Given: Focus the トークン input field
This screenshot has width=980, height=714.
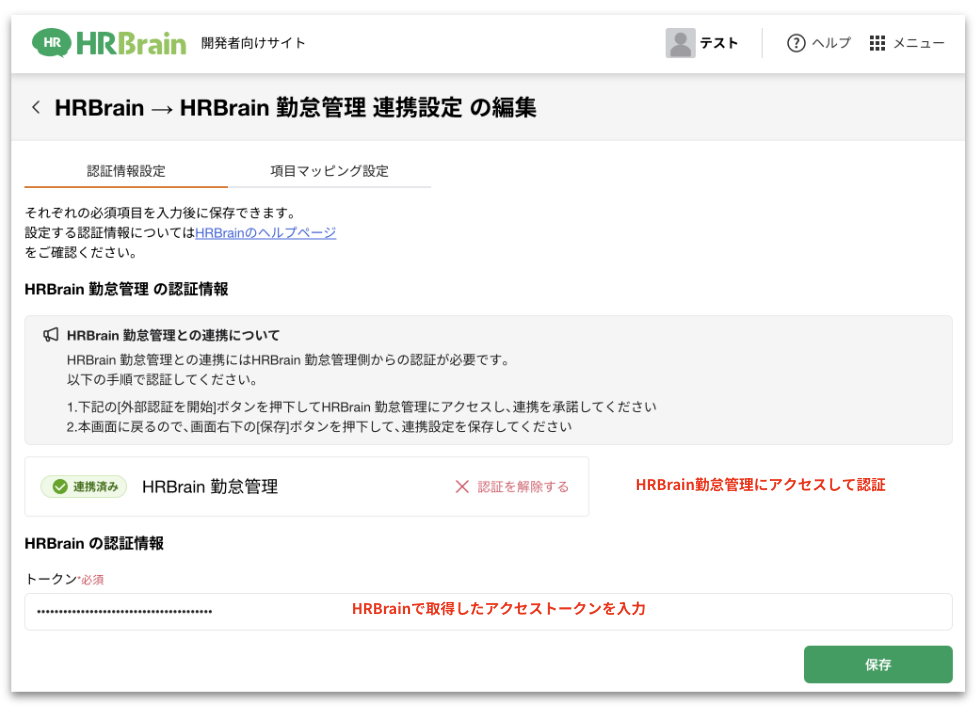Looking at the screenshot, I should (488, 611).
